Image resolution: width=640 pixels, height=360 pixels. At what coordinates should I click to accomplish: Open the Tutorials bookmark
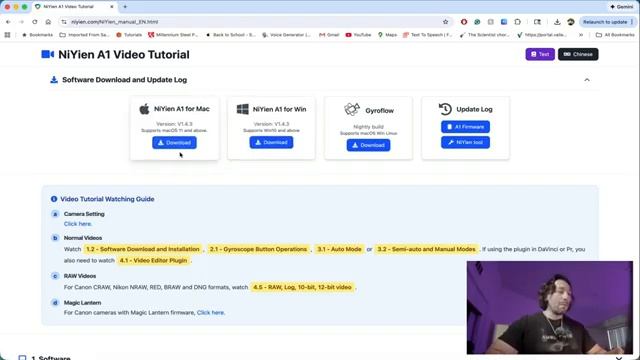point(129,35)
